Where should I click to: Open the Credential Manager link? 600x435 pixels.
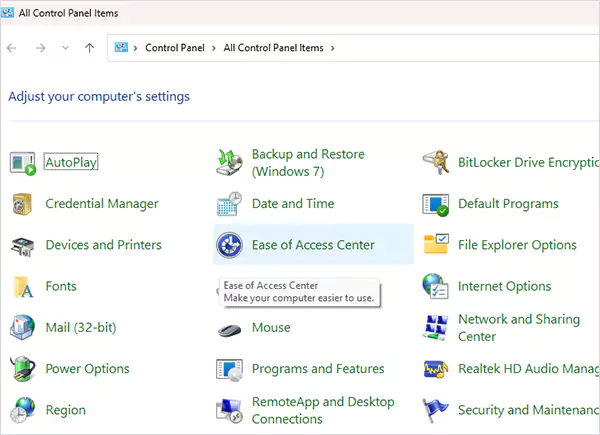(x=102, y=204)
